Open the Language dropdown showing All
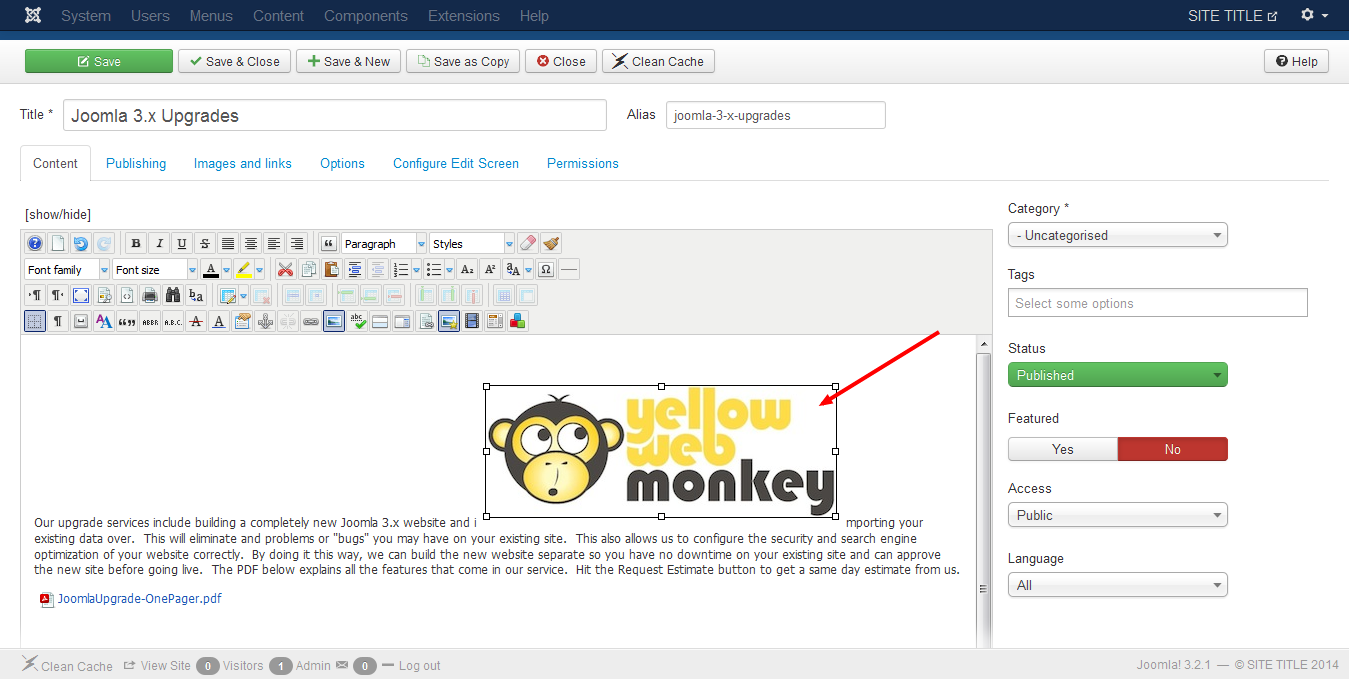Screen dimensions: 1349x679 (1118, 585)
